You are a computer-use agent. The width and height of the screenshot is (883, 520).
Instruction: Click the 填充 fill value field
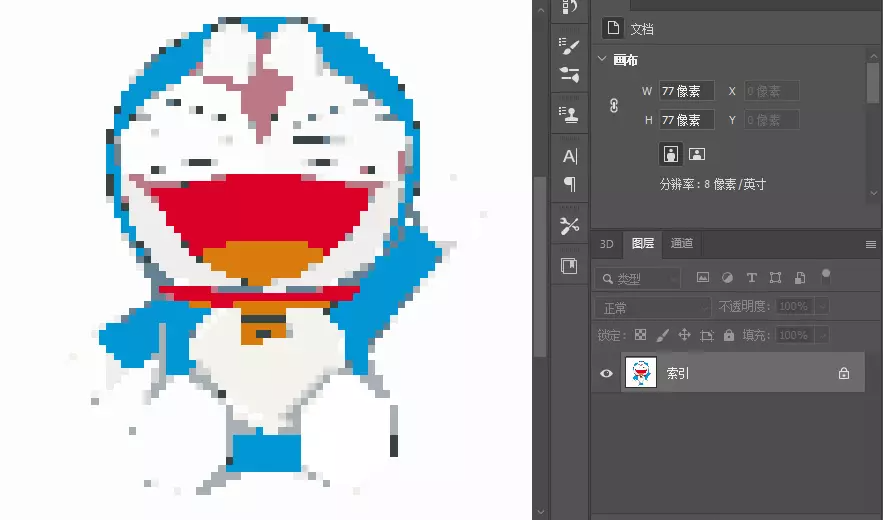pyautogui.click(x=793, y=335)
